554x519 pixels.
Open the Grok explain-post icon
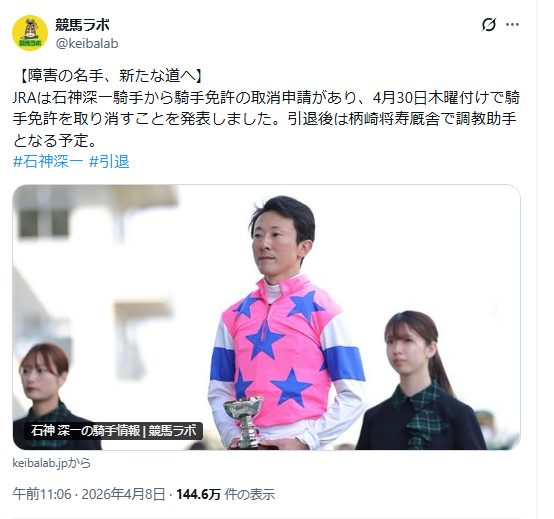pos(489,24)
